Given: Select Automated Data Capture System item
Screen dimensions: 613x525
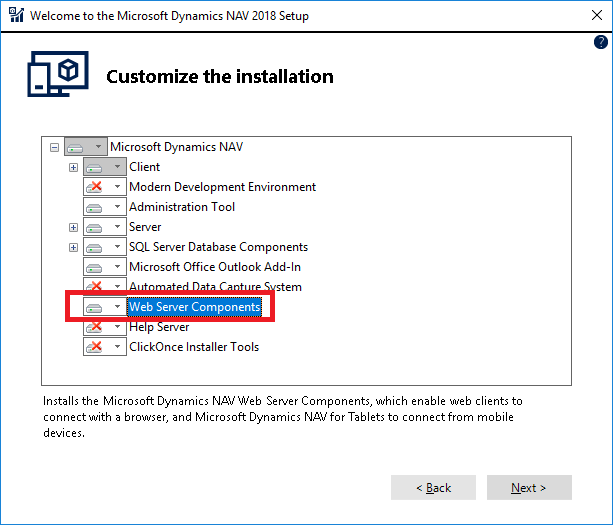Looking at the screenshot, I should (x=215, y=287).
